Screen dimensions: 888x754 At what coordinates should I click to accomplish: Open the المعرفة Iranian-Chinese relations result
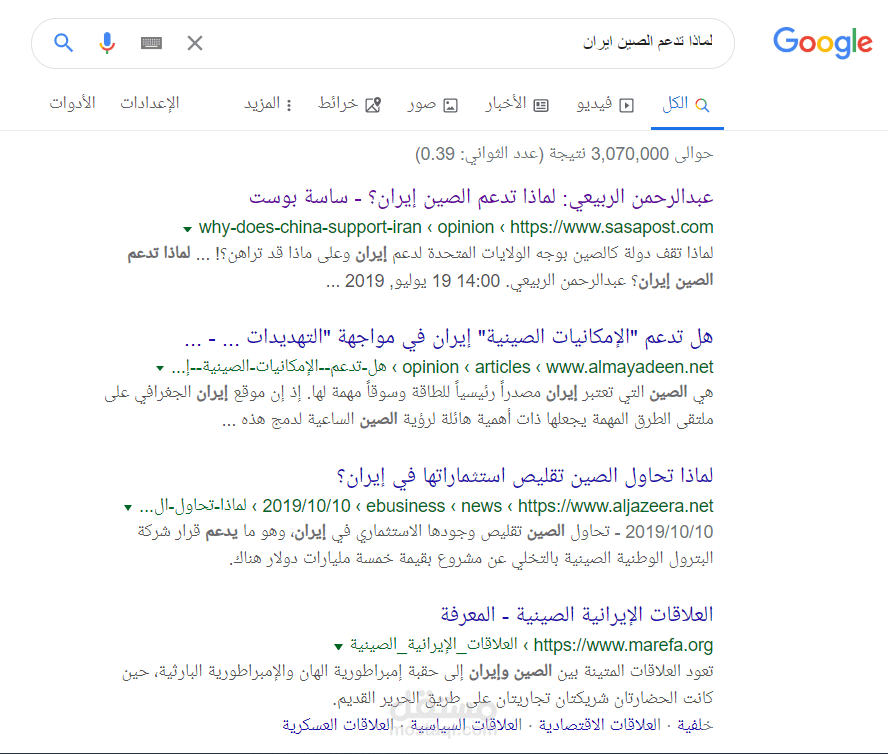point(577,615)
